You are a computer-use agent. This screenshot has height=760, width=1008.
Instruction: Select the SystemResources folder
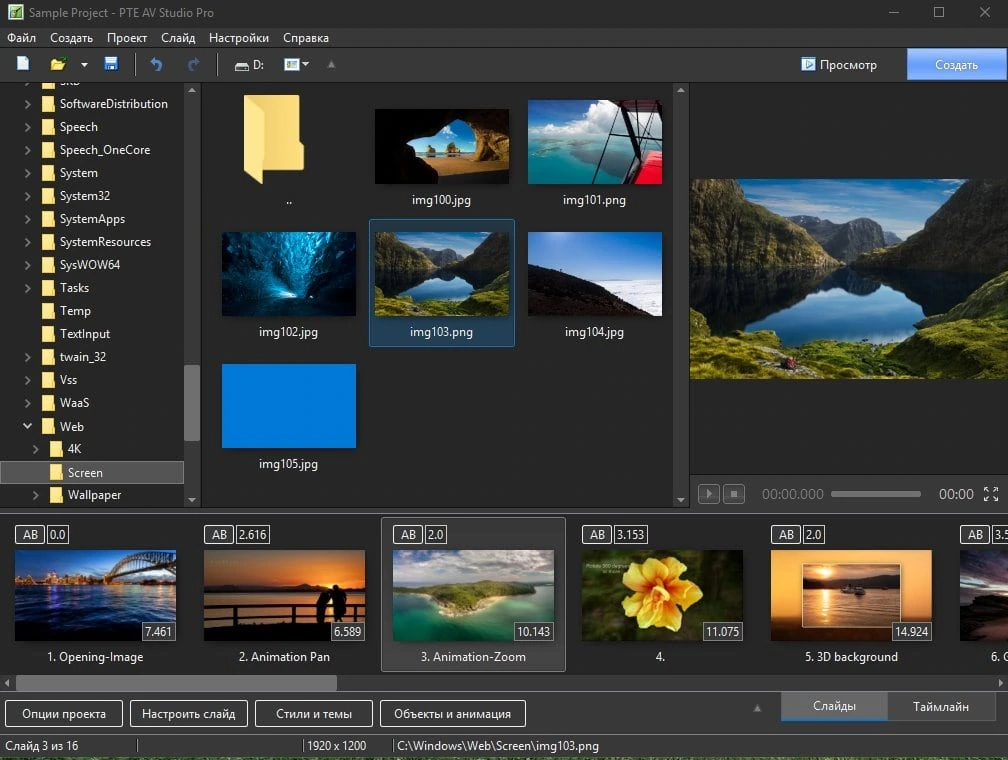pyautogui.click(x=105, y=242)
